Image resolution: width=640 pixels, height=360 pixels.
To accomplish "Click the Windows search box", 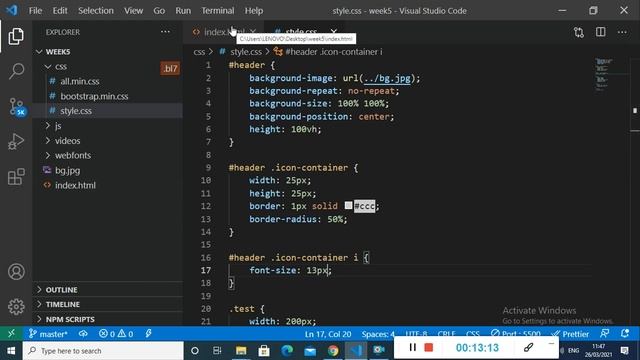I will pos(103,351).
